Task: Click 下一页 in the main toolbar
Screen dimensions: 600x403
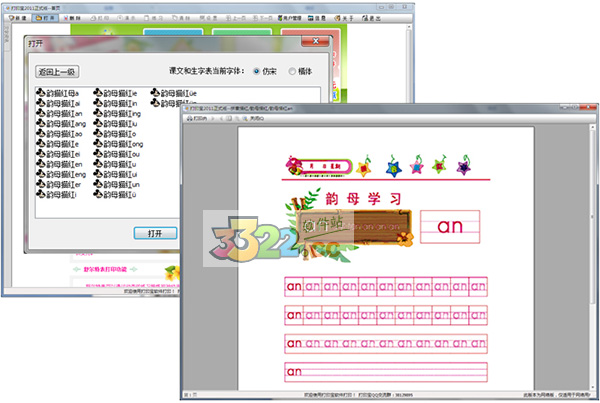Action: [x=262, y=18]
